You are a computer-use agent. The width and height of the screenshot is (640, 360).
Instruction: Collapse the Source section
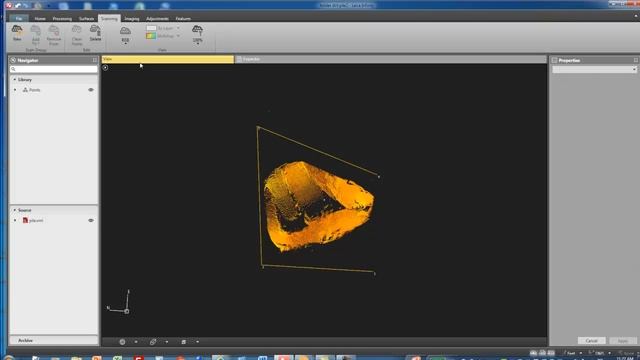tap(15, 210)
